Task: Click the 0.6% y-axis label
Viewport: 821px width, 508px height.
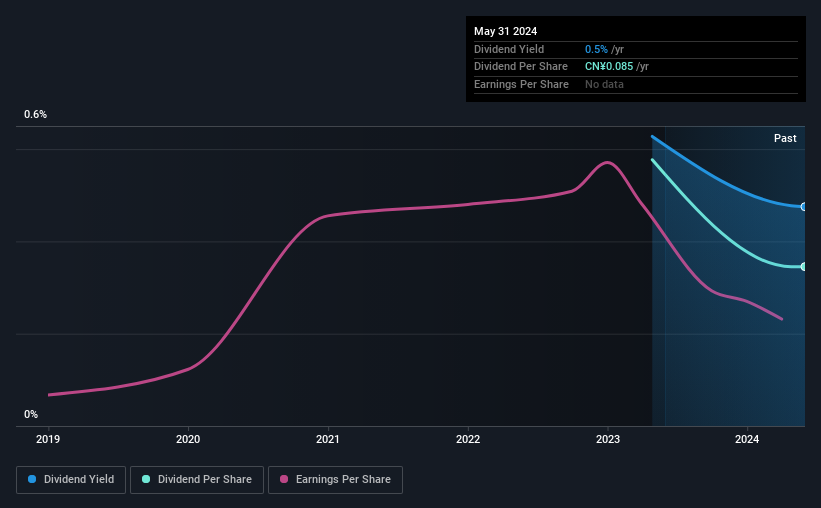Action: (x=35, y=114)
